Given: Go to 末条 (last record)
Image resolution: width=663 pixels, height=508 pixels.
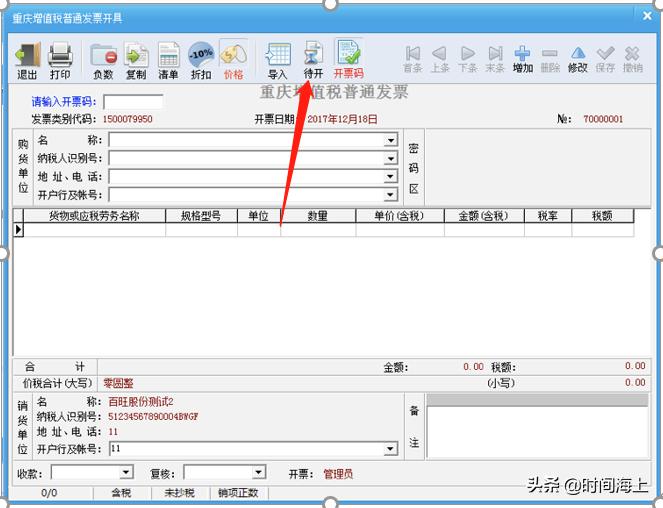Looking at the screenshot, I should click(x=495, y=59).
